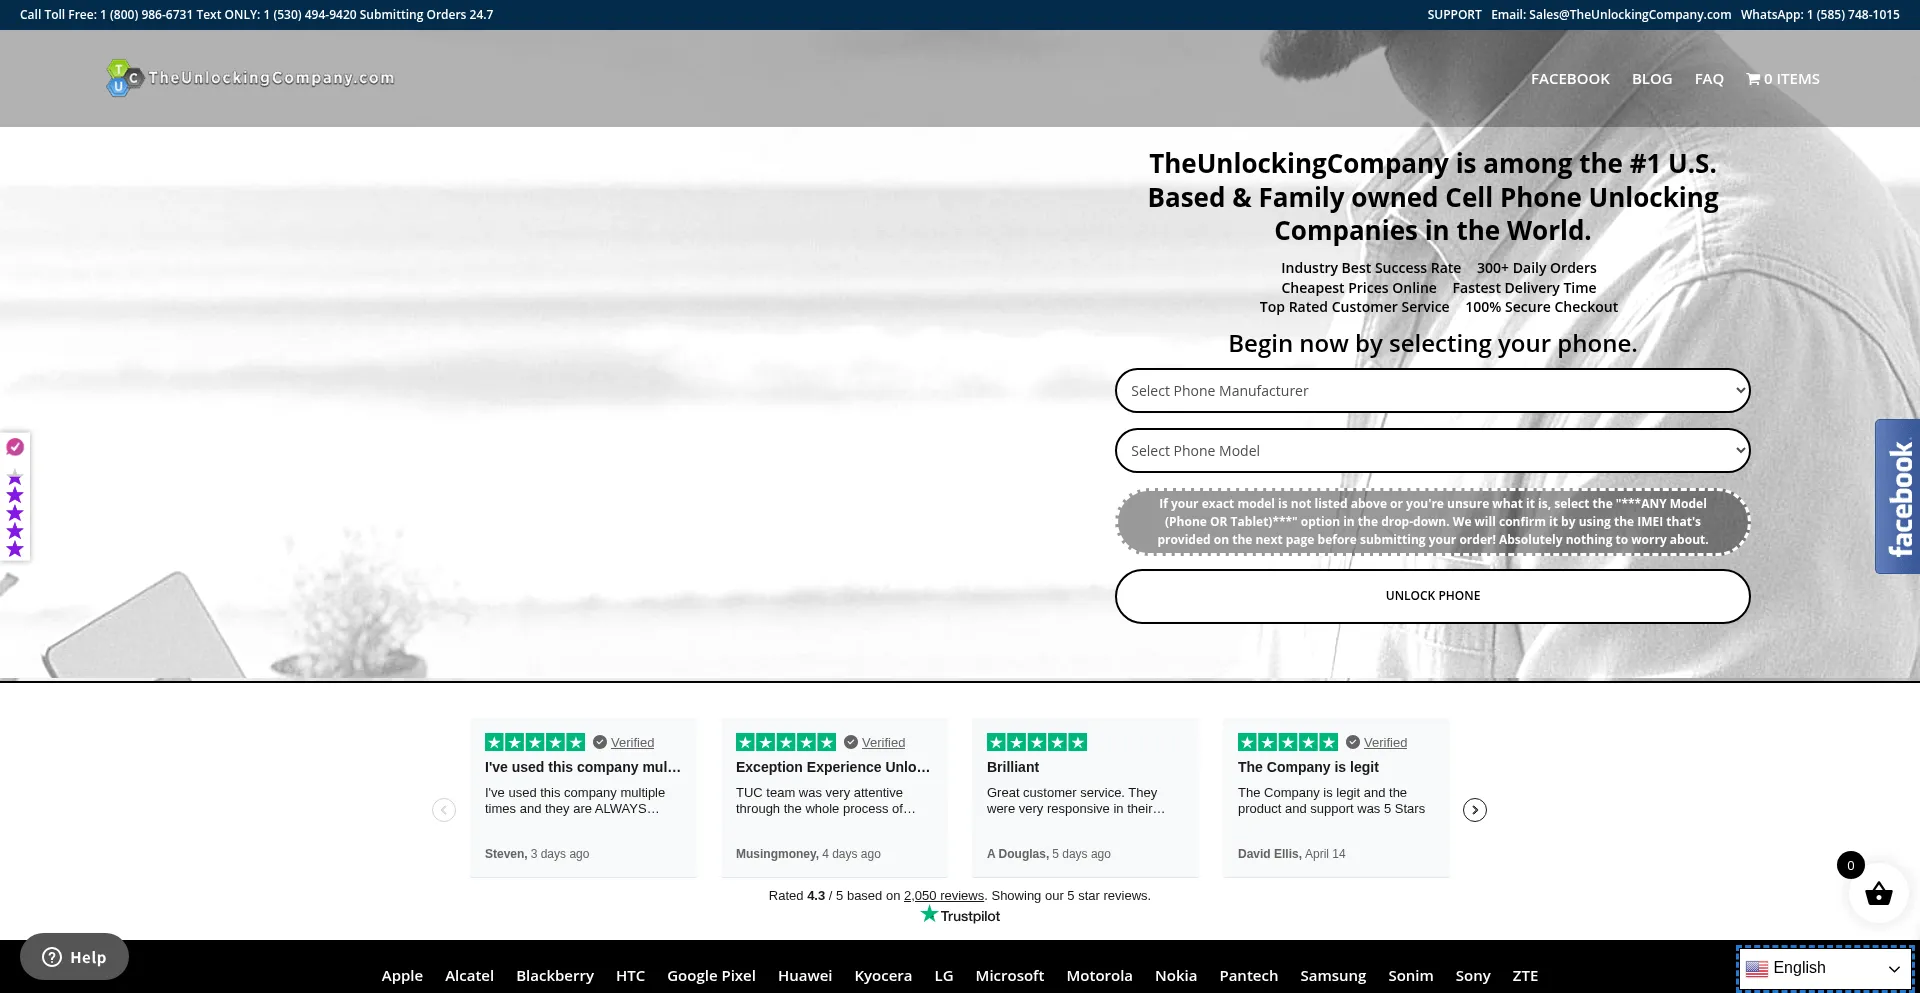1920x993 pixels.
Task: Select Kyocera in the brand bar
Action: 883,976
